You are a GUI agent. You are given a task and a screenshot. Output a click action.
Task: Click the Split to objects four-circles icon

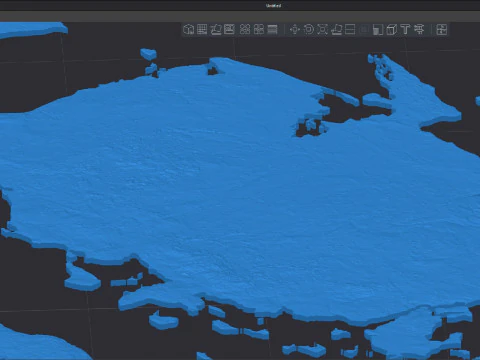coord(245,29)
